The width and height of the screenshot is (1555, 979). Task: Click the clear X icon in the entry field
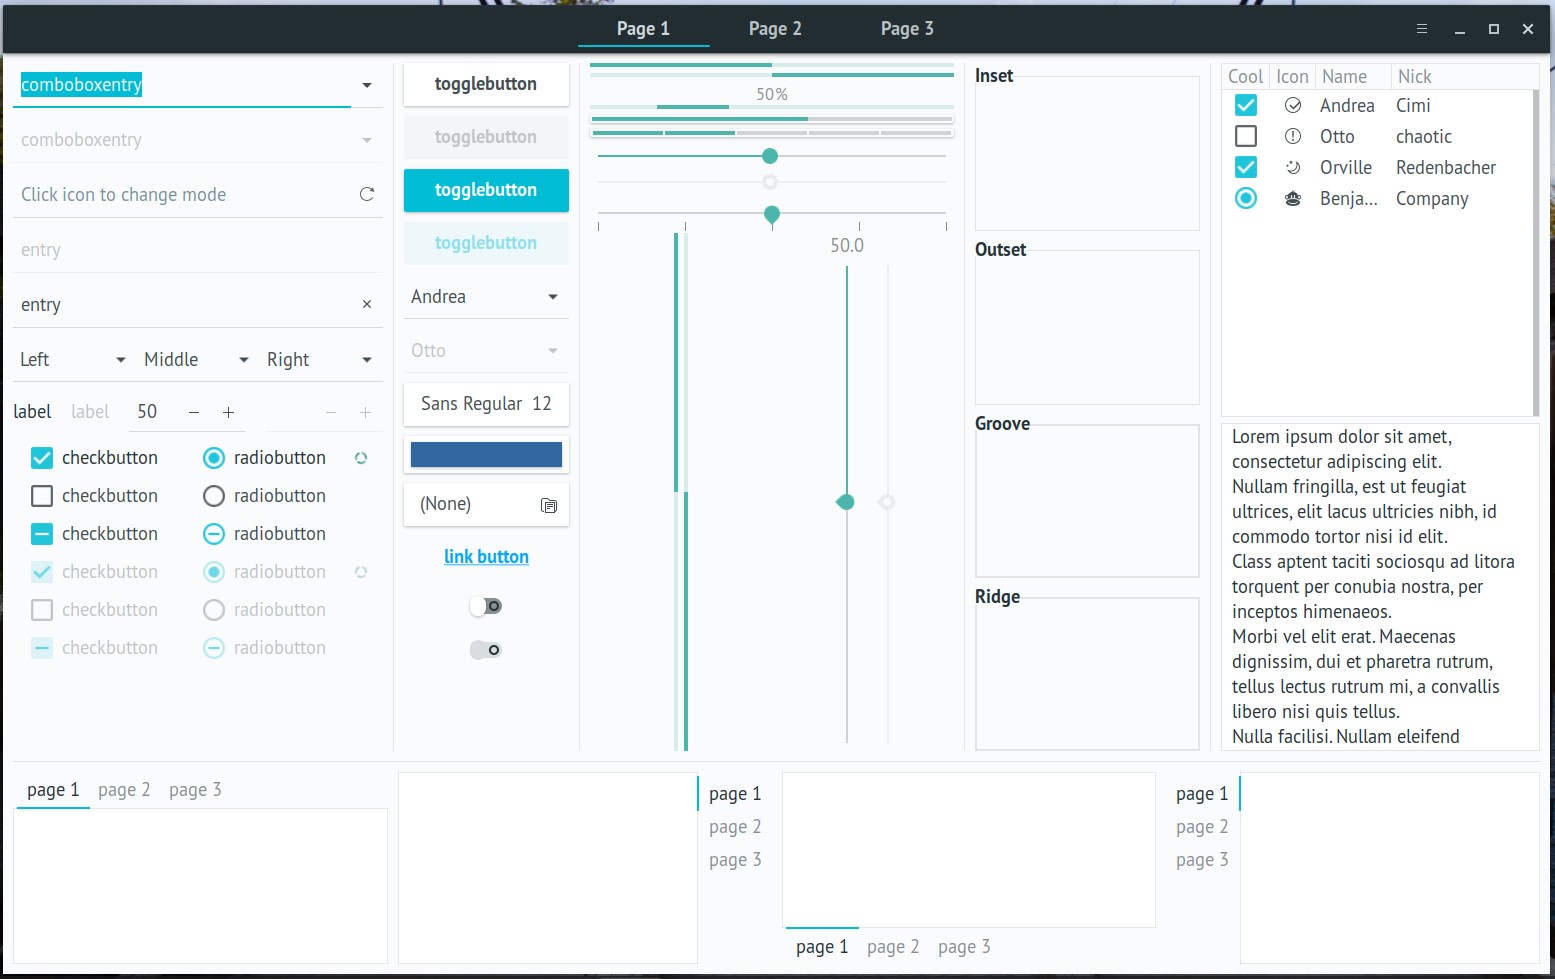pyautogui.click(x=367, y=304)
